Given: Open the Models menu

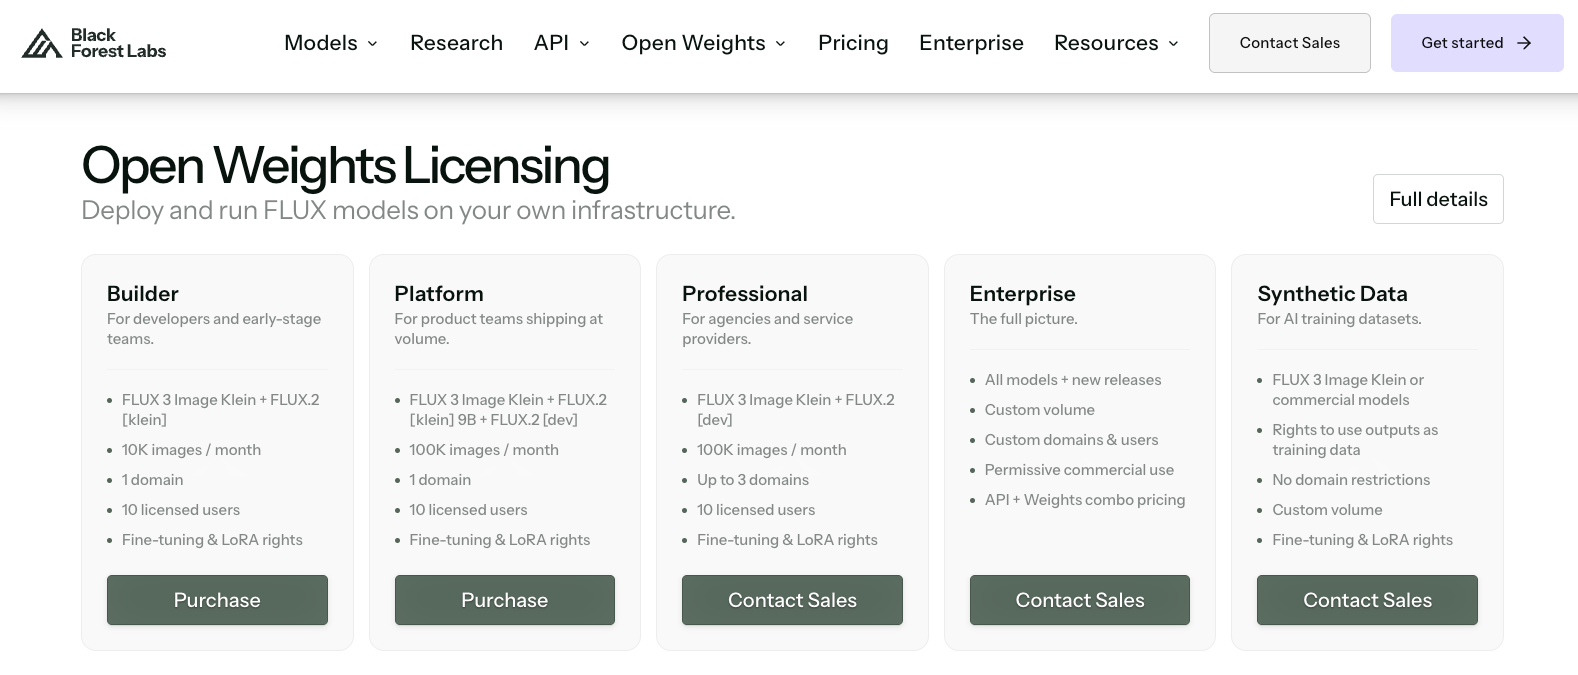Looking at the screenshot, I should click(x=331, y=43).
